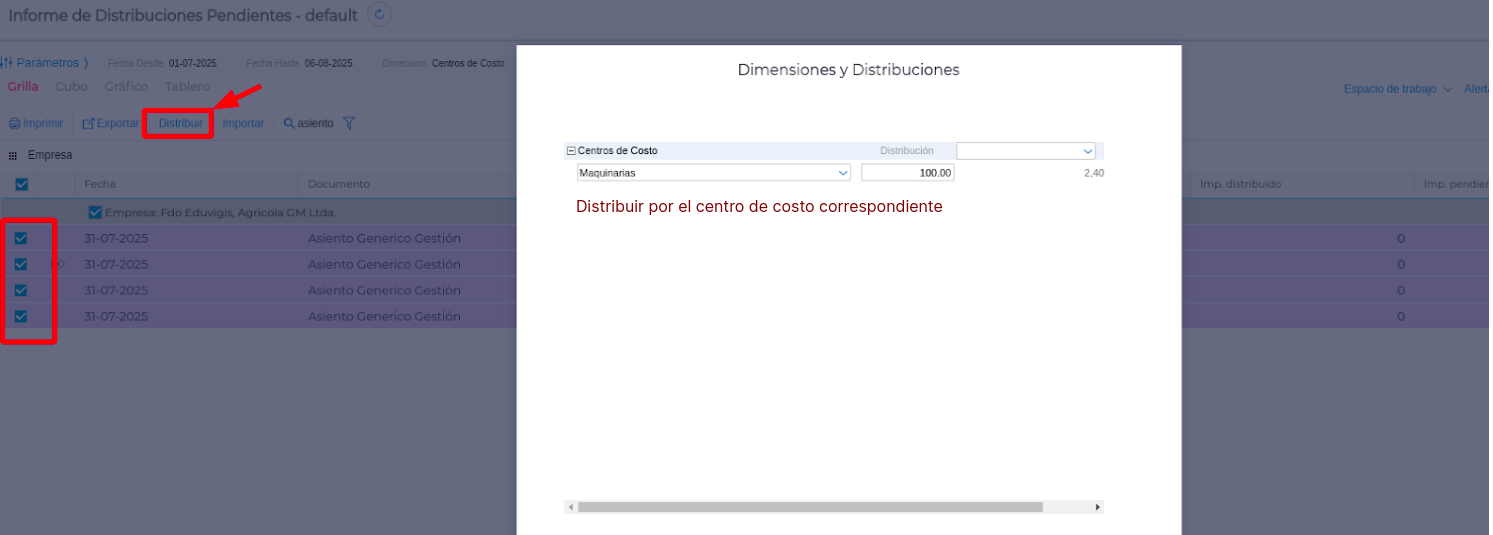Click the scrollbar right arrow in dialog

1097,507
